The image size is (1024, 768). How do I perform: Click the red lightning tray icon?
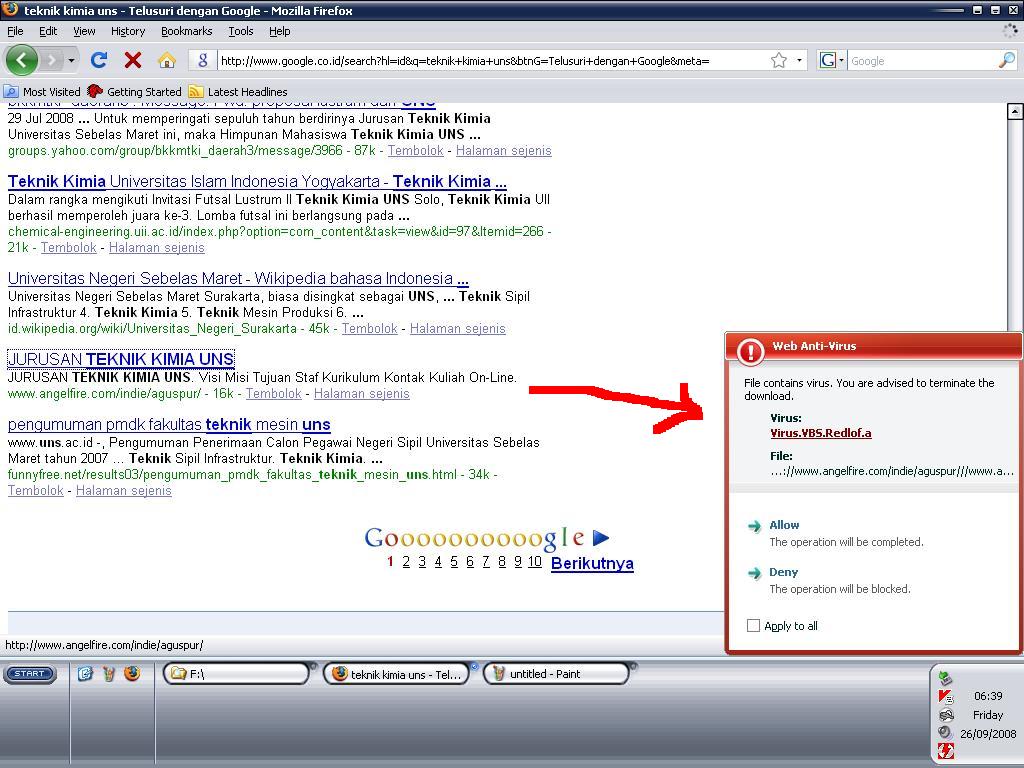pos(946,751)
